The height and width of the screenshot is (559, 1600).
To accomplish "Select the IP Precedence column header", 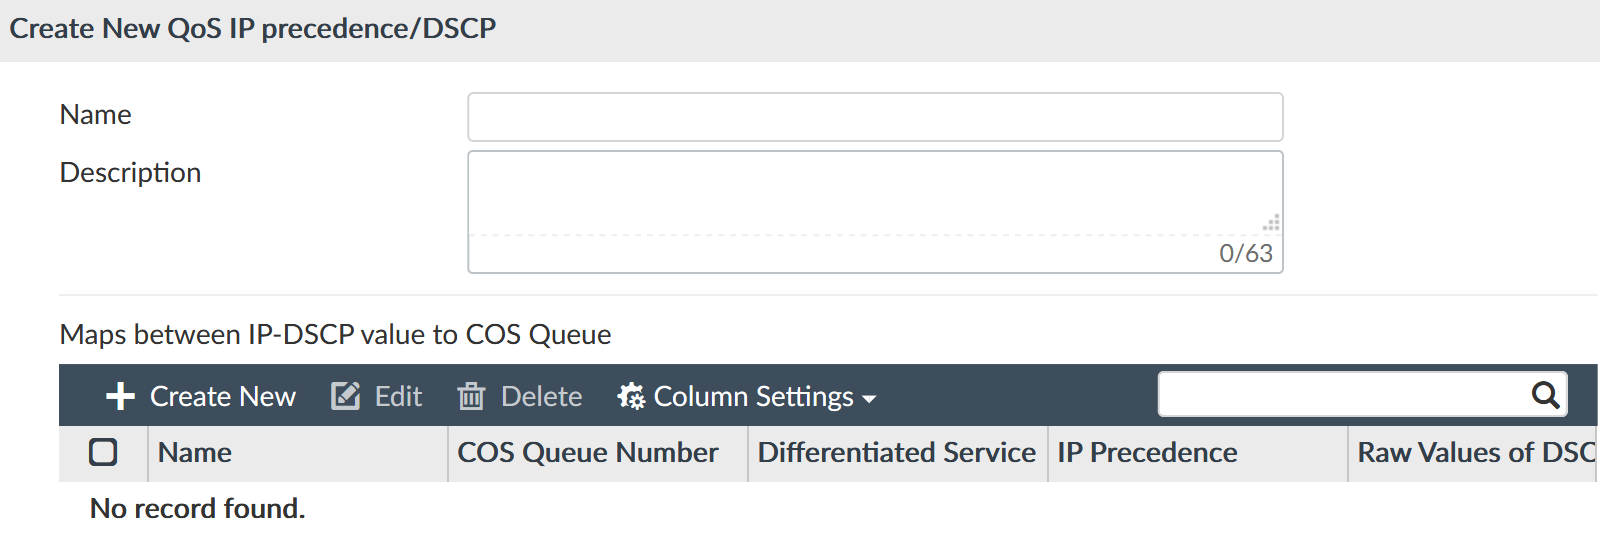I will 1147,453.
